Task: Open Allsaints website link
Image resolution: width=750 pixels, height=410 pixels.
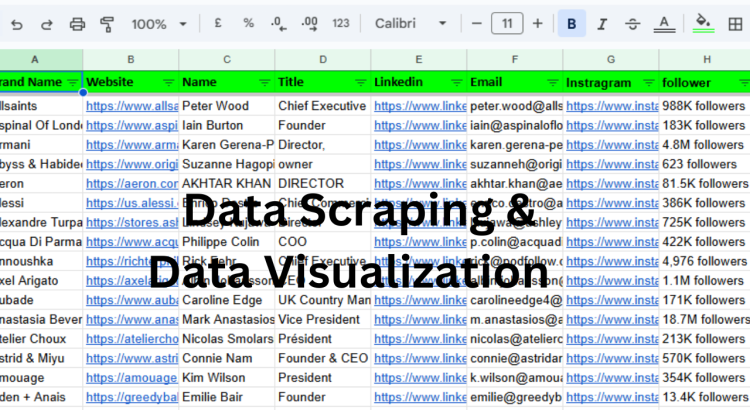Action: tap(132, 106)
